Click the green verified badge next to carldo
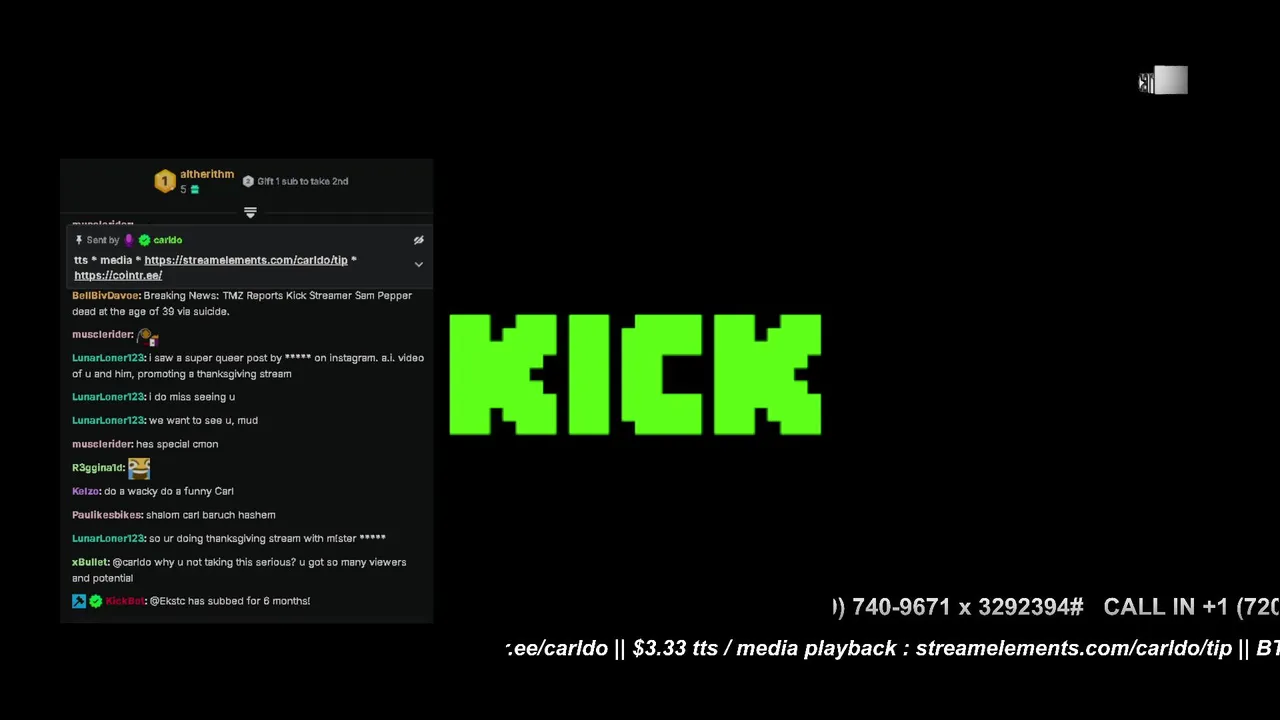 coord(145,240)
